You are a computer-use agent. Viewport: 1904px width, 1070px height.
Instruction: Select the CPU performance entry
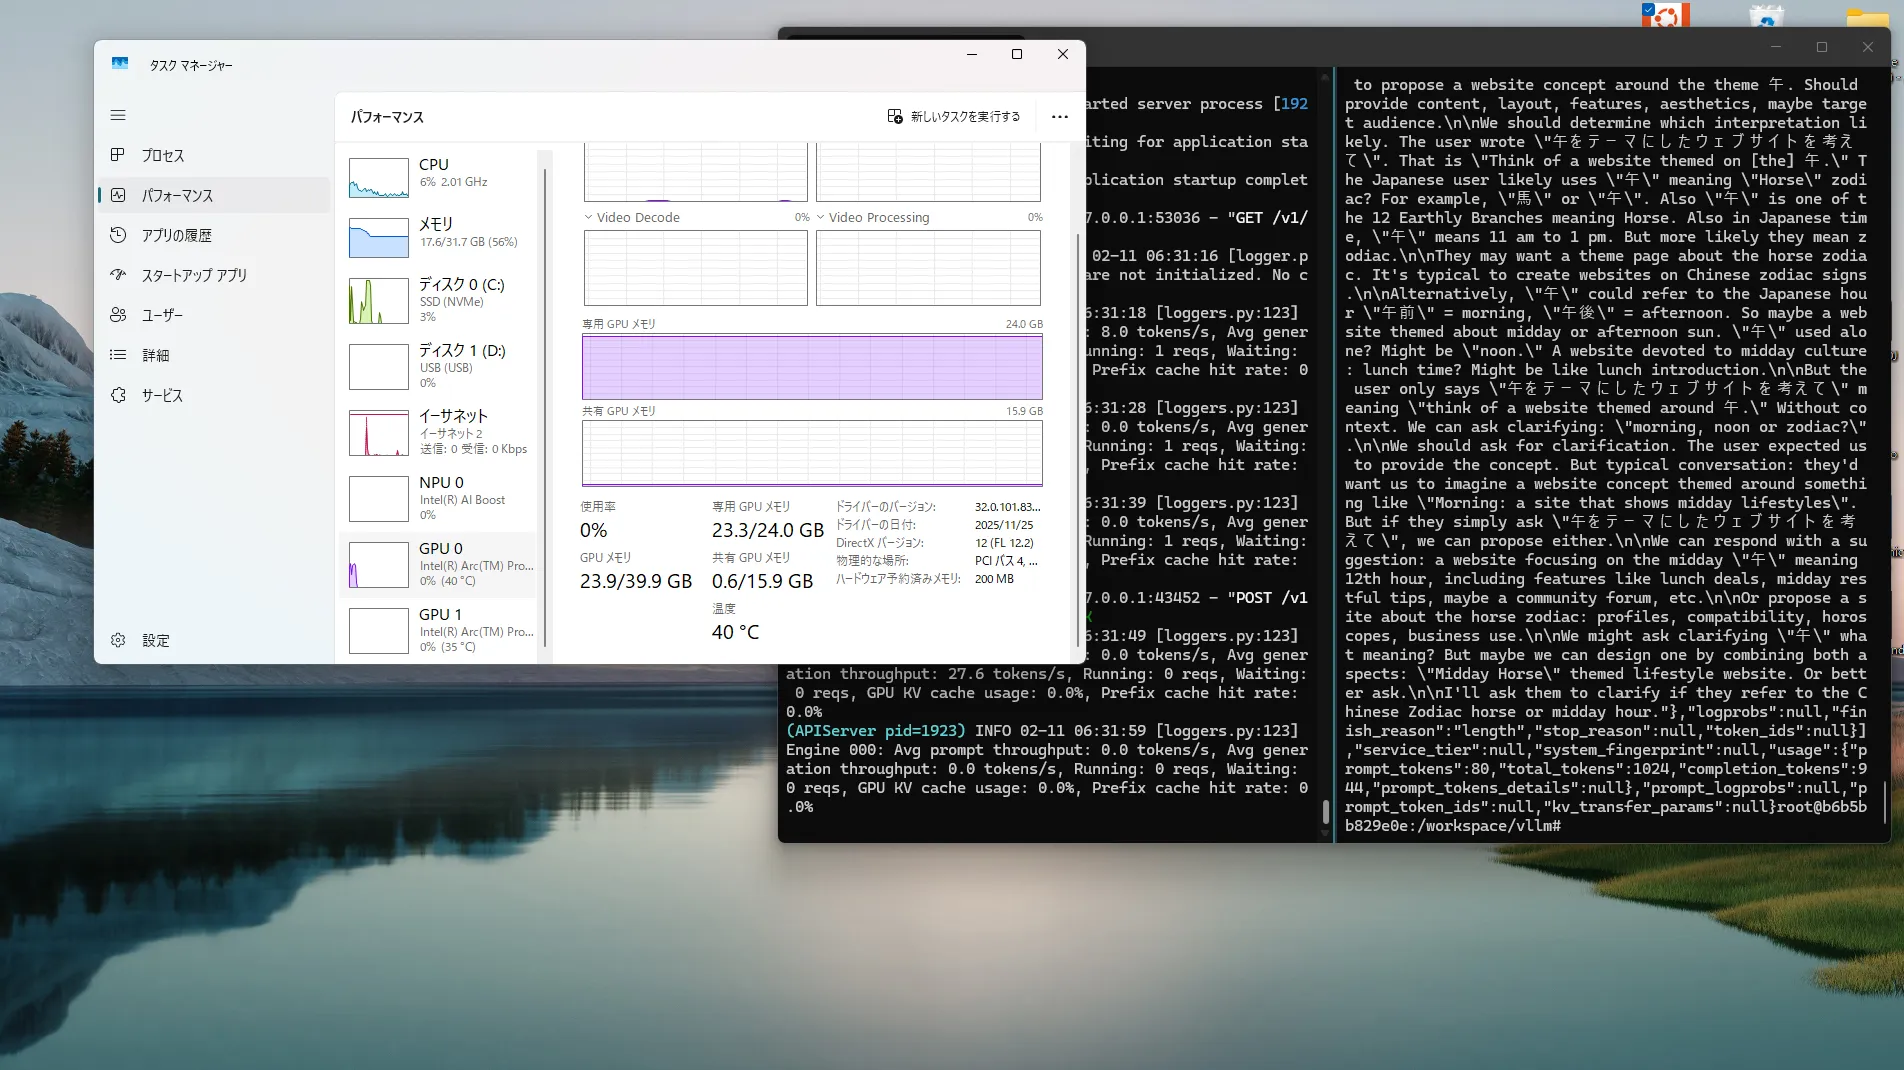tap(440, 176)
